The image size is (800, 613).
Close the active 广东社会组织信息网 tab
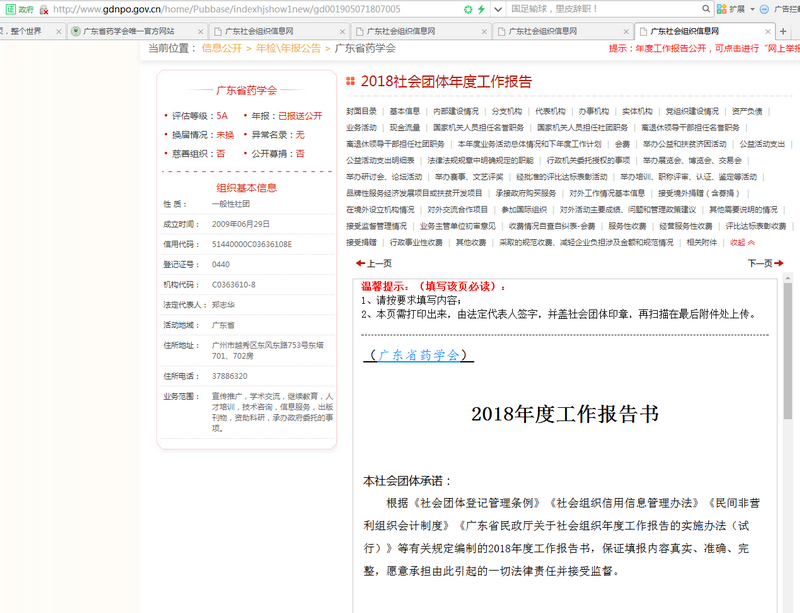pos(771,31)
